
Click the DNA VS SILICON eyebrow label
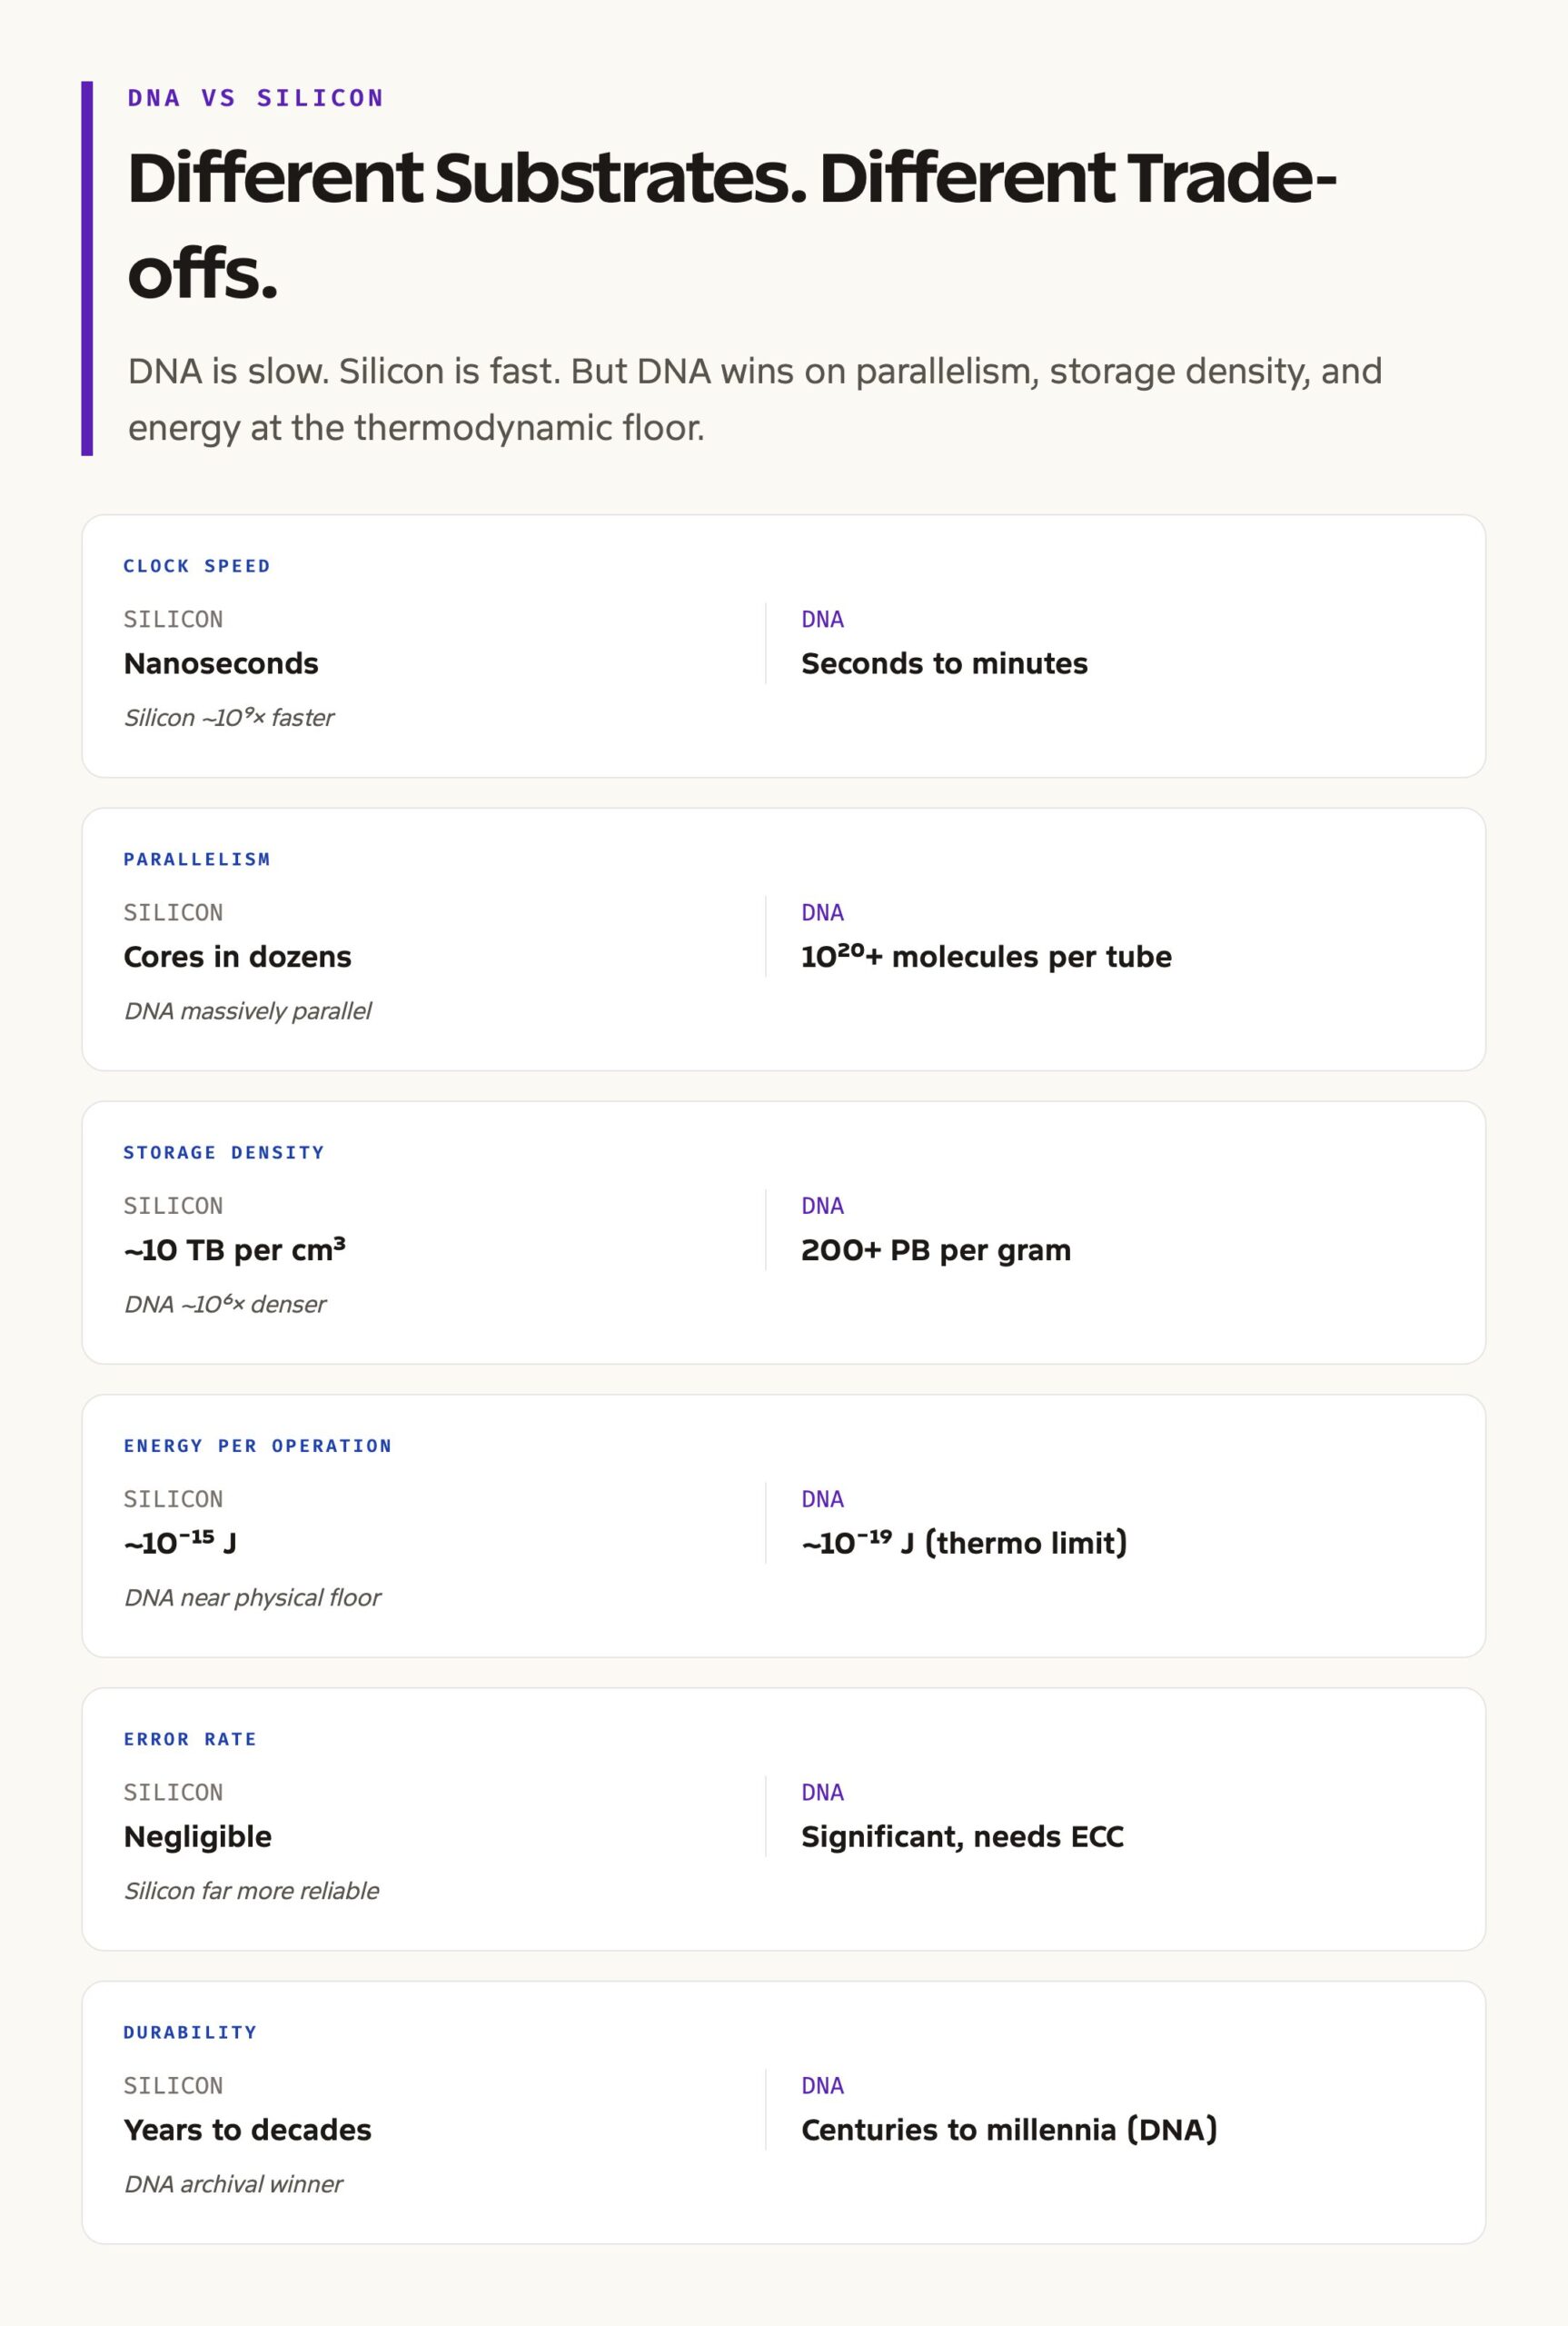click(x=255, y=98)
